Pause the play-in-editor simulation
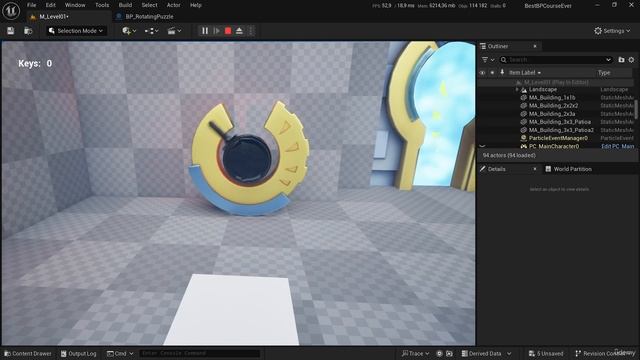The width and height of the screenshot is (640, 360). coord(205,31)
